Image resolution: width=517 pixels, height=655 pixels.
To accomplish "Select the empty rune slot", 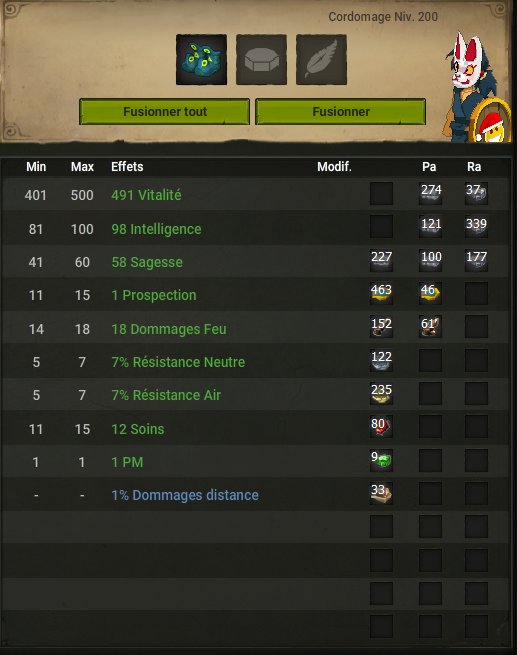I will click(x=261, y=60).
